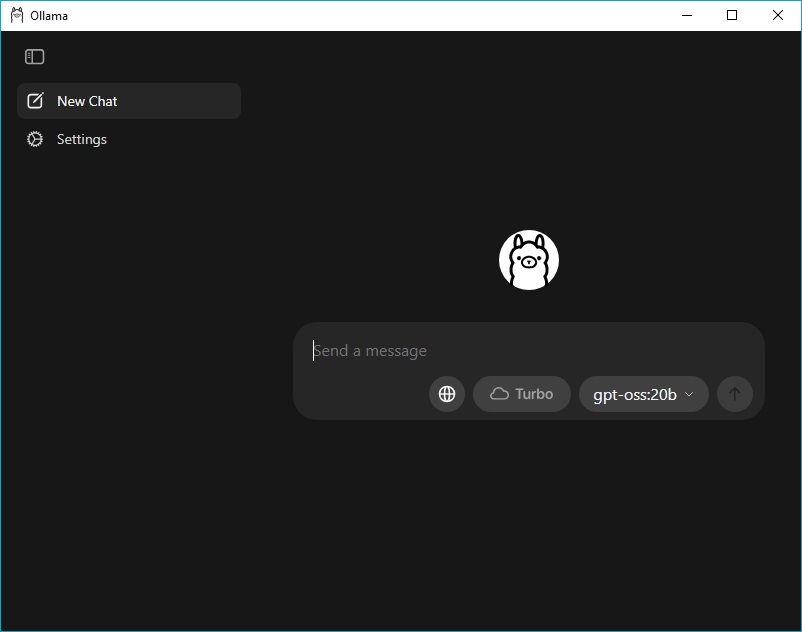Close the Ollama window
802x632 pixels.
(778, 15)
